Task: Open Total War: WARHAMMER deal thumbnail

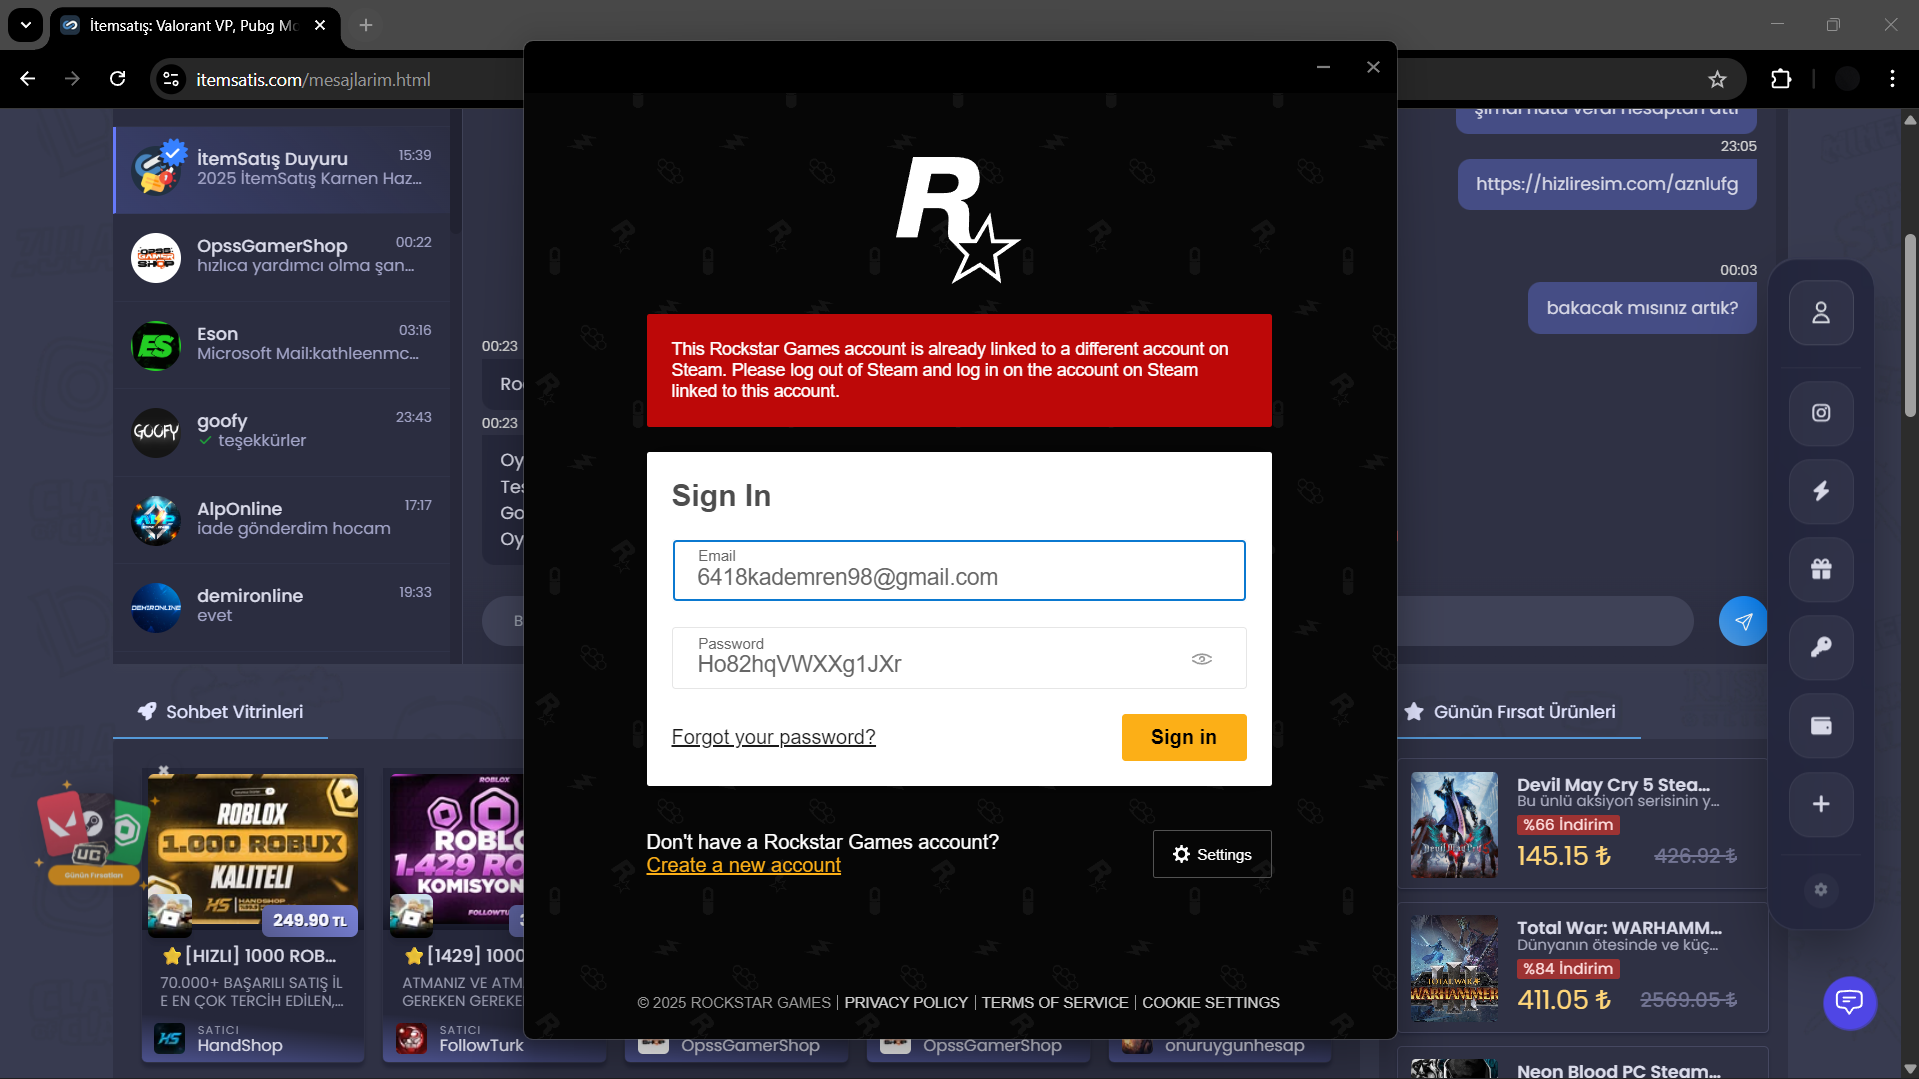Action: point(1454,969)
